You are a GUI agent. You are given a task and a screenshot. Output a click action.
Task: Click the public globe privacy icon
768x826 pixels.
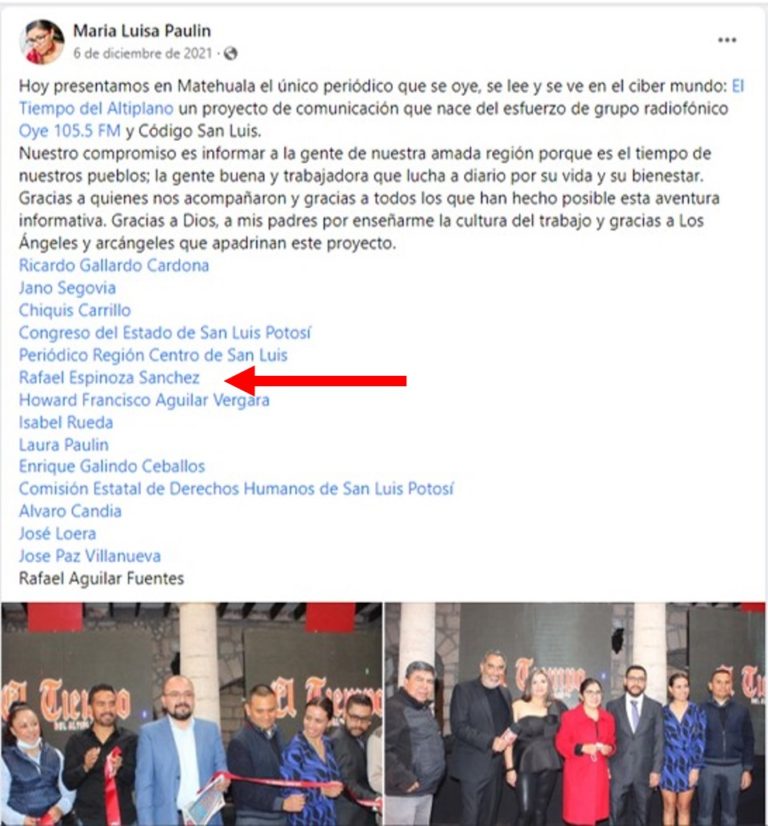[x=230, y=54]
